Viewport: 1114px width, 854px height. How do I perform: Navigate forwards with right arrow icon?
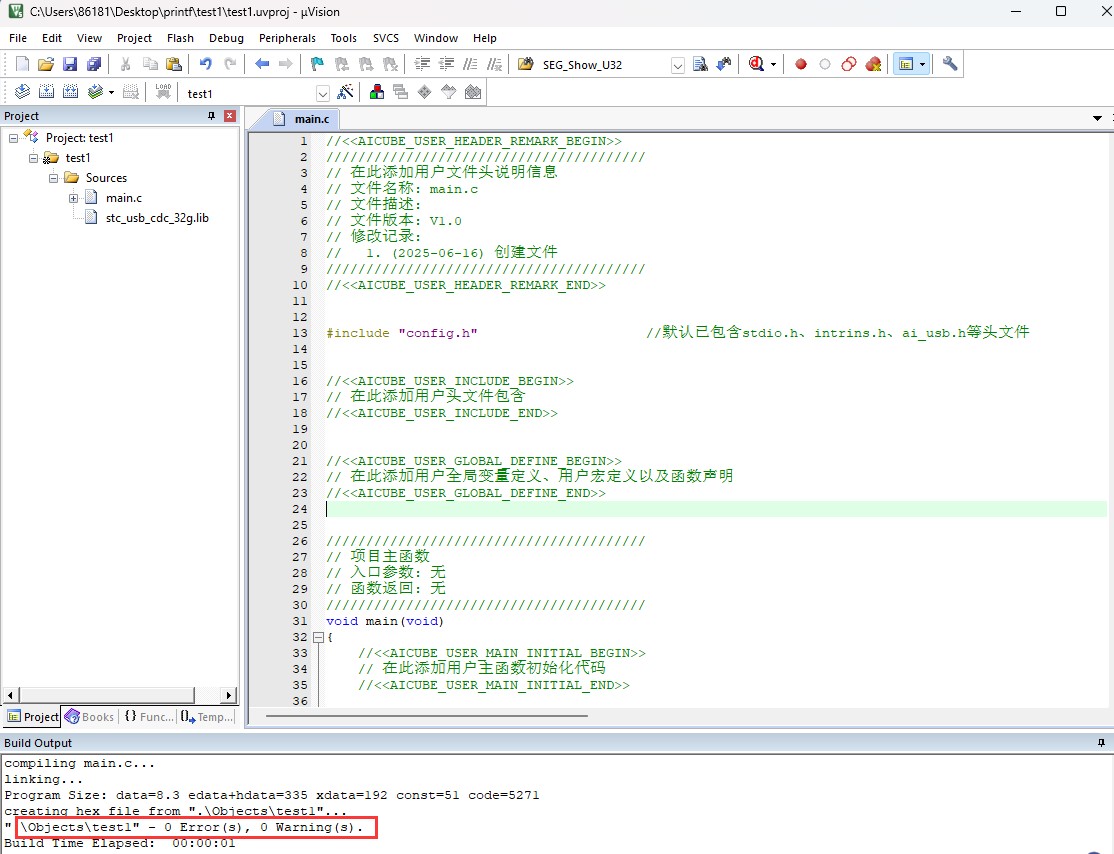click(x=286, y=65)
